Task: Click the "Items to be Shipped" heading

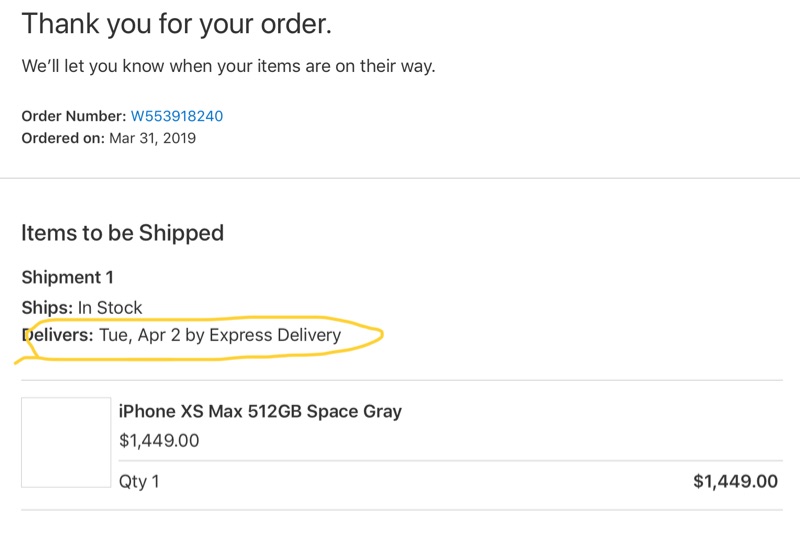Action: coord(122,233)
